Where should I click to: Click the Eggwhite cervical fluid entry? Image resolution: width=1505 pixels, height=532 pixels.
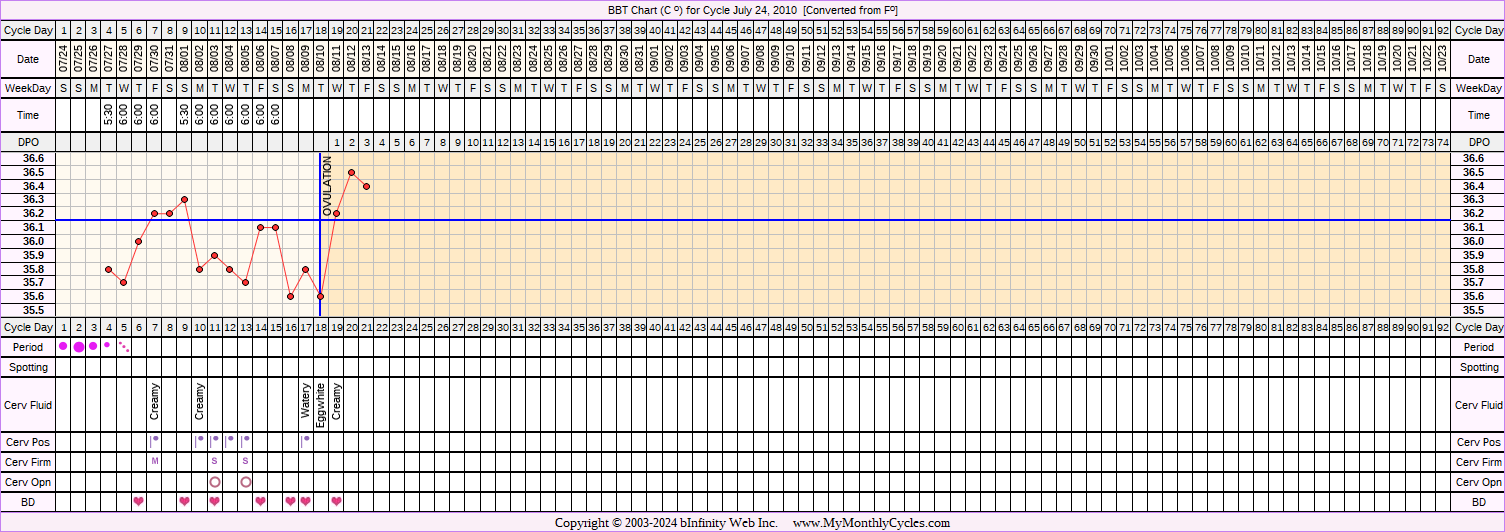[321, 405]
